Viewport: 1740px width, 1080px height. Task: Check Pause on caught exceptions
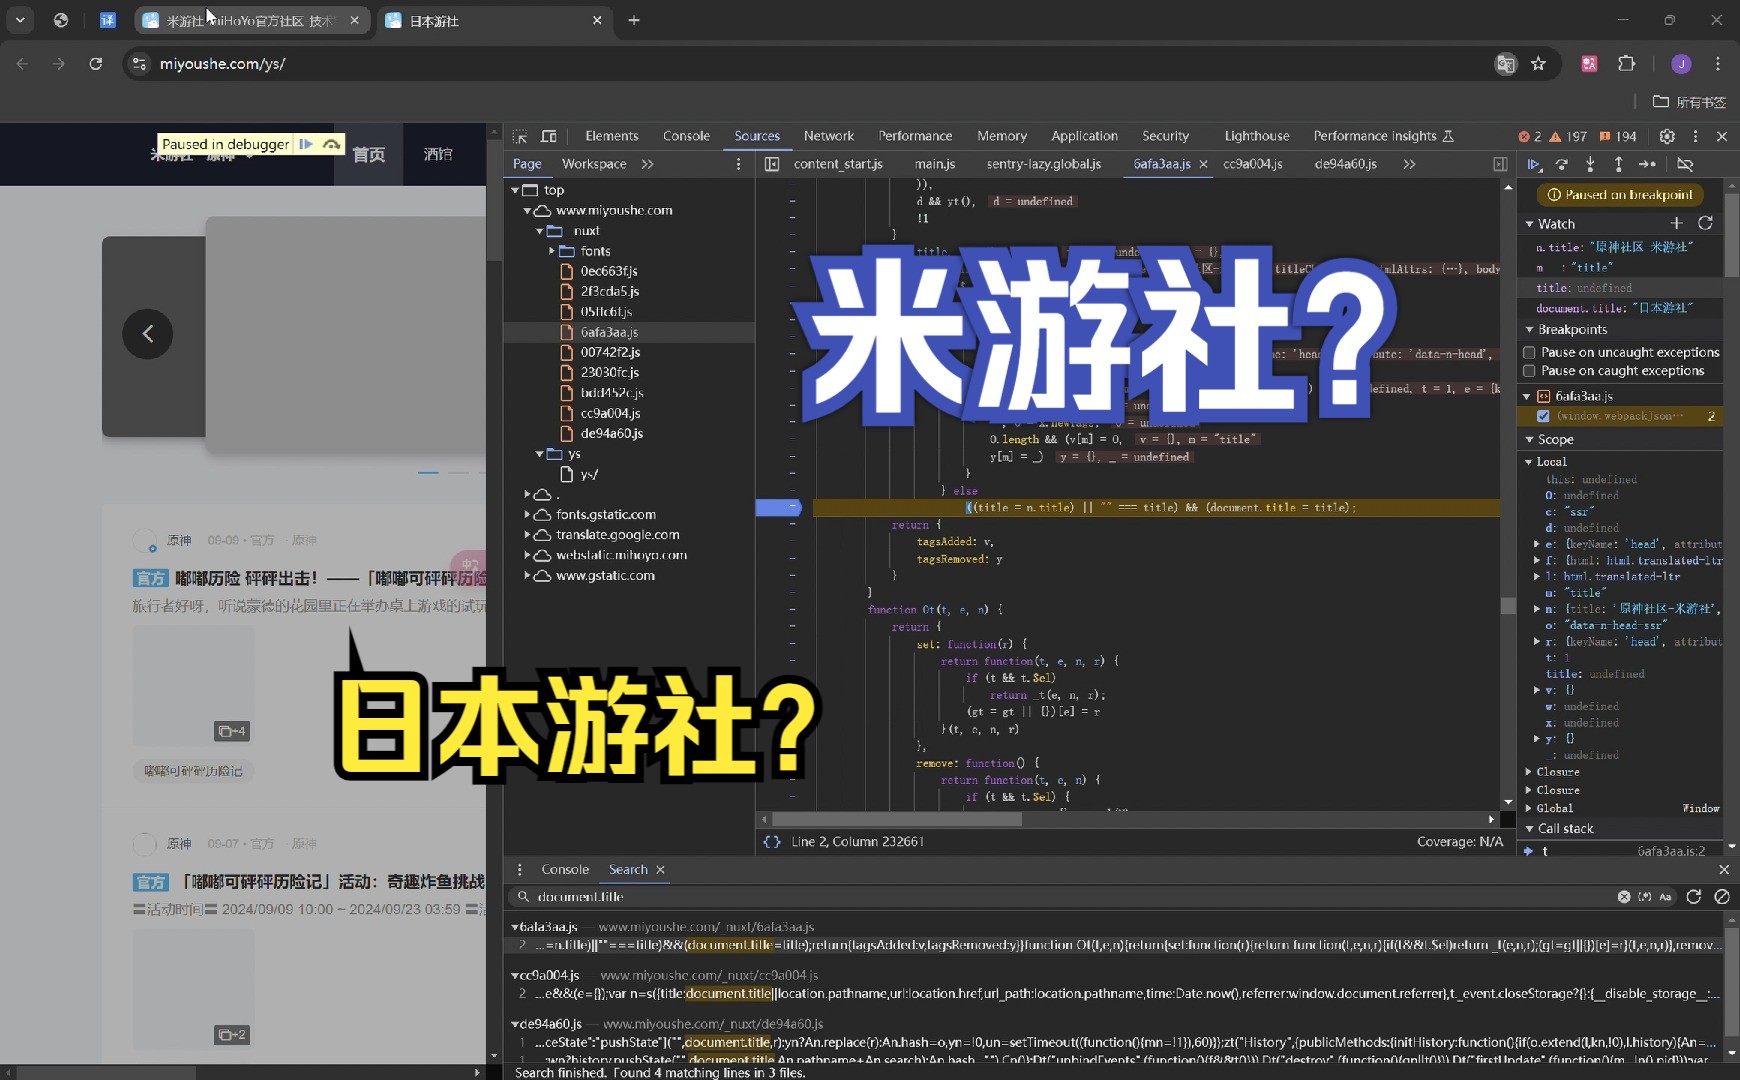1529,371
